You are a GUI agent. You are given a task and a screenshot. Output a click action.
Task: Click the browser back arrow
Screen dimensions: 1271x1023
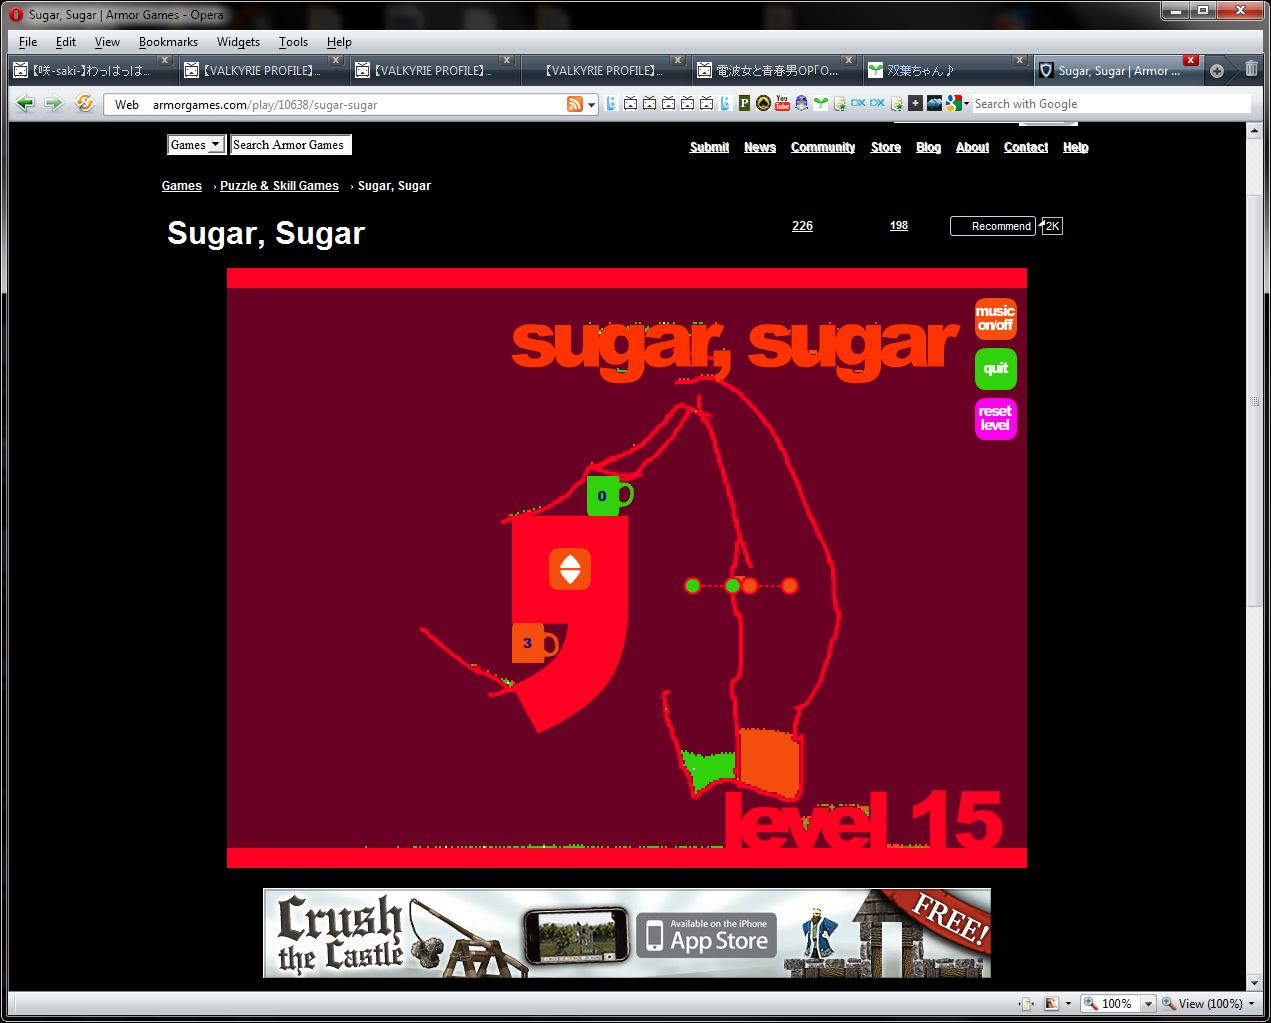pyautogui.click(x=25, y=103)
